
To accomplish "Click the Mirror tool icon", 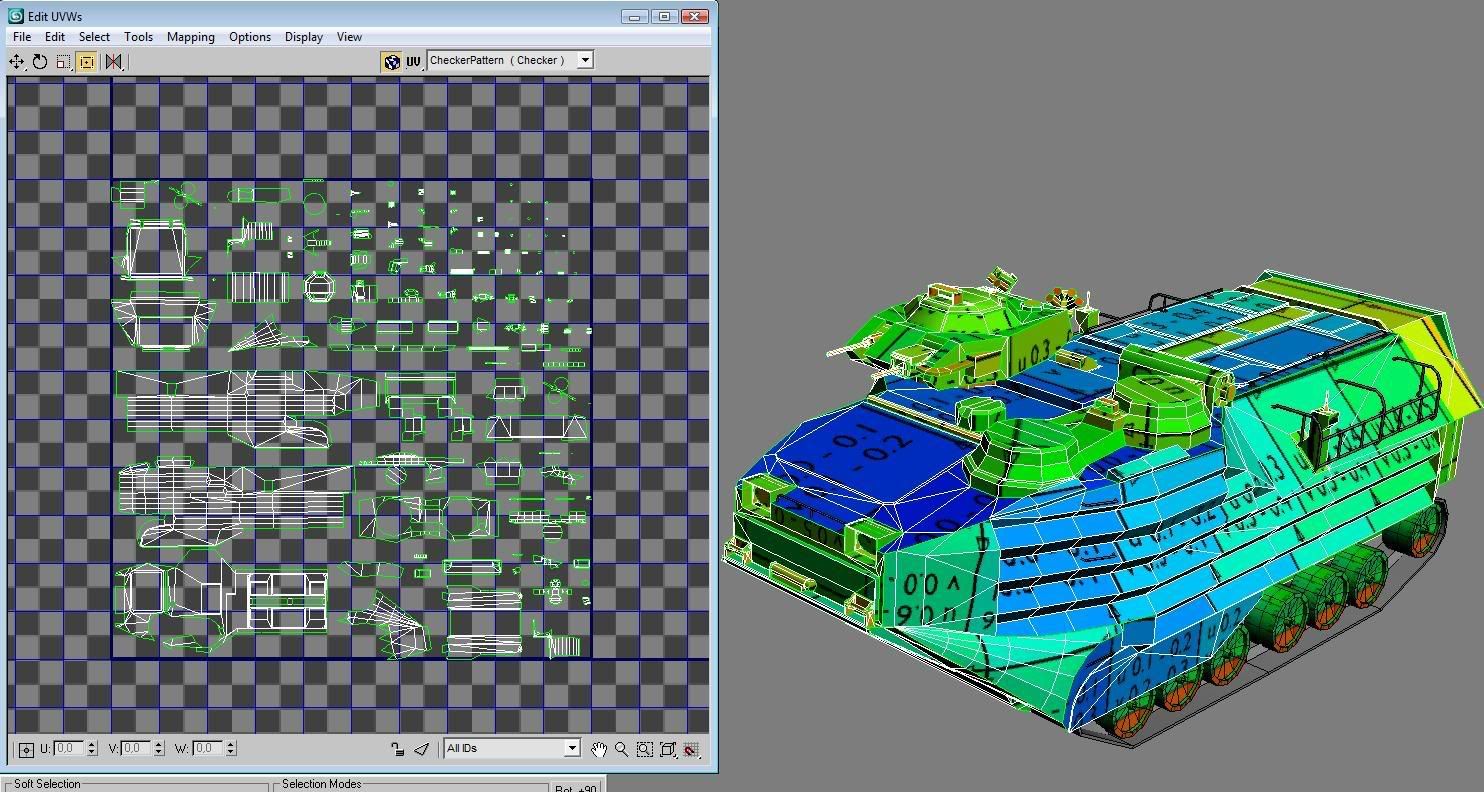I will 113,62.
